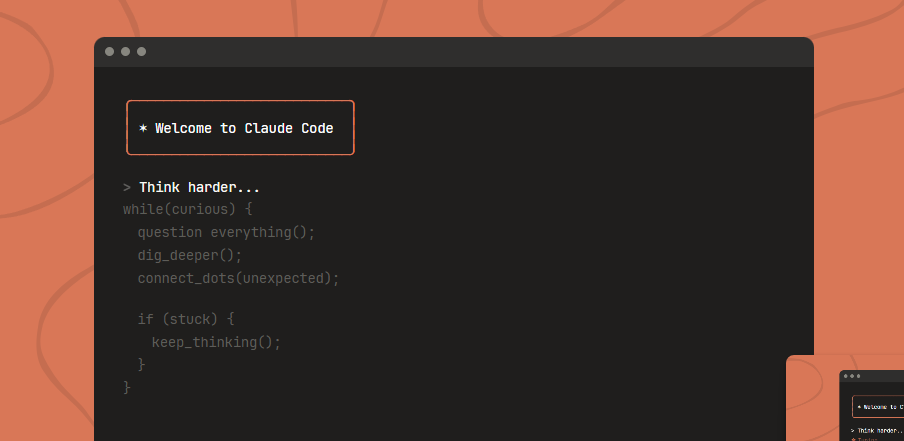Viewport: 904px width, 441px height.
Task: Click the Welcome box inside the thumbnail
Action: [x=879, y=407]
